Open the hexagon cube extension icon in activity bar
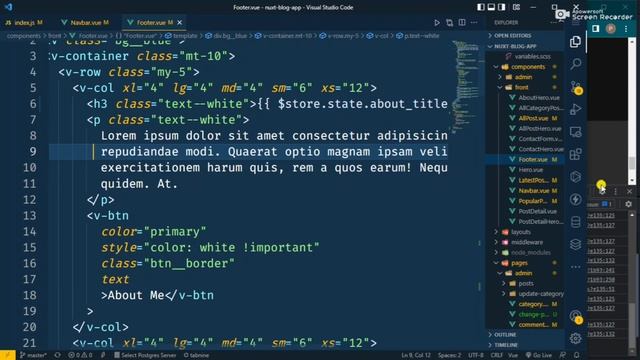Screen dimensions: 640x360 (576, 177)
